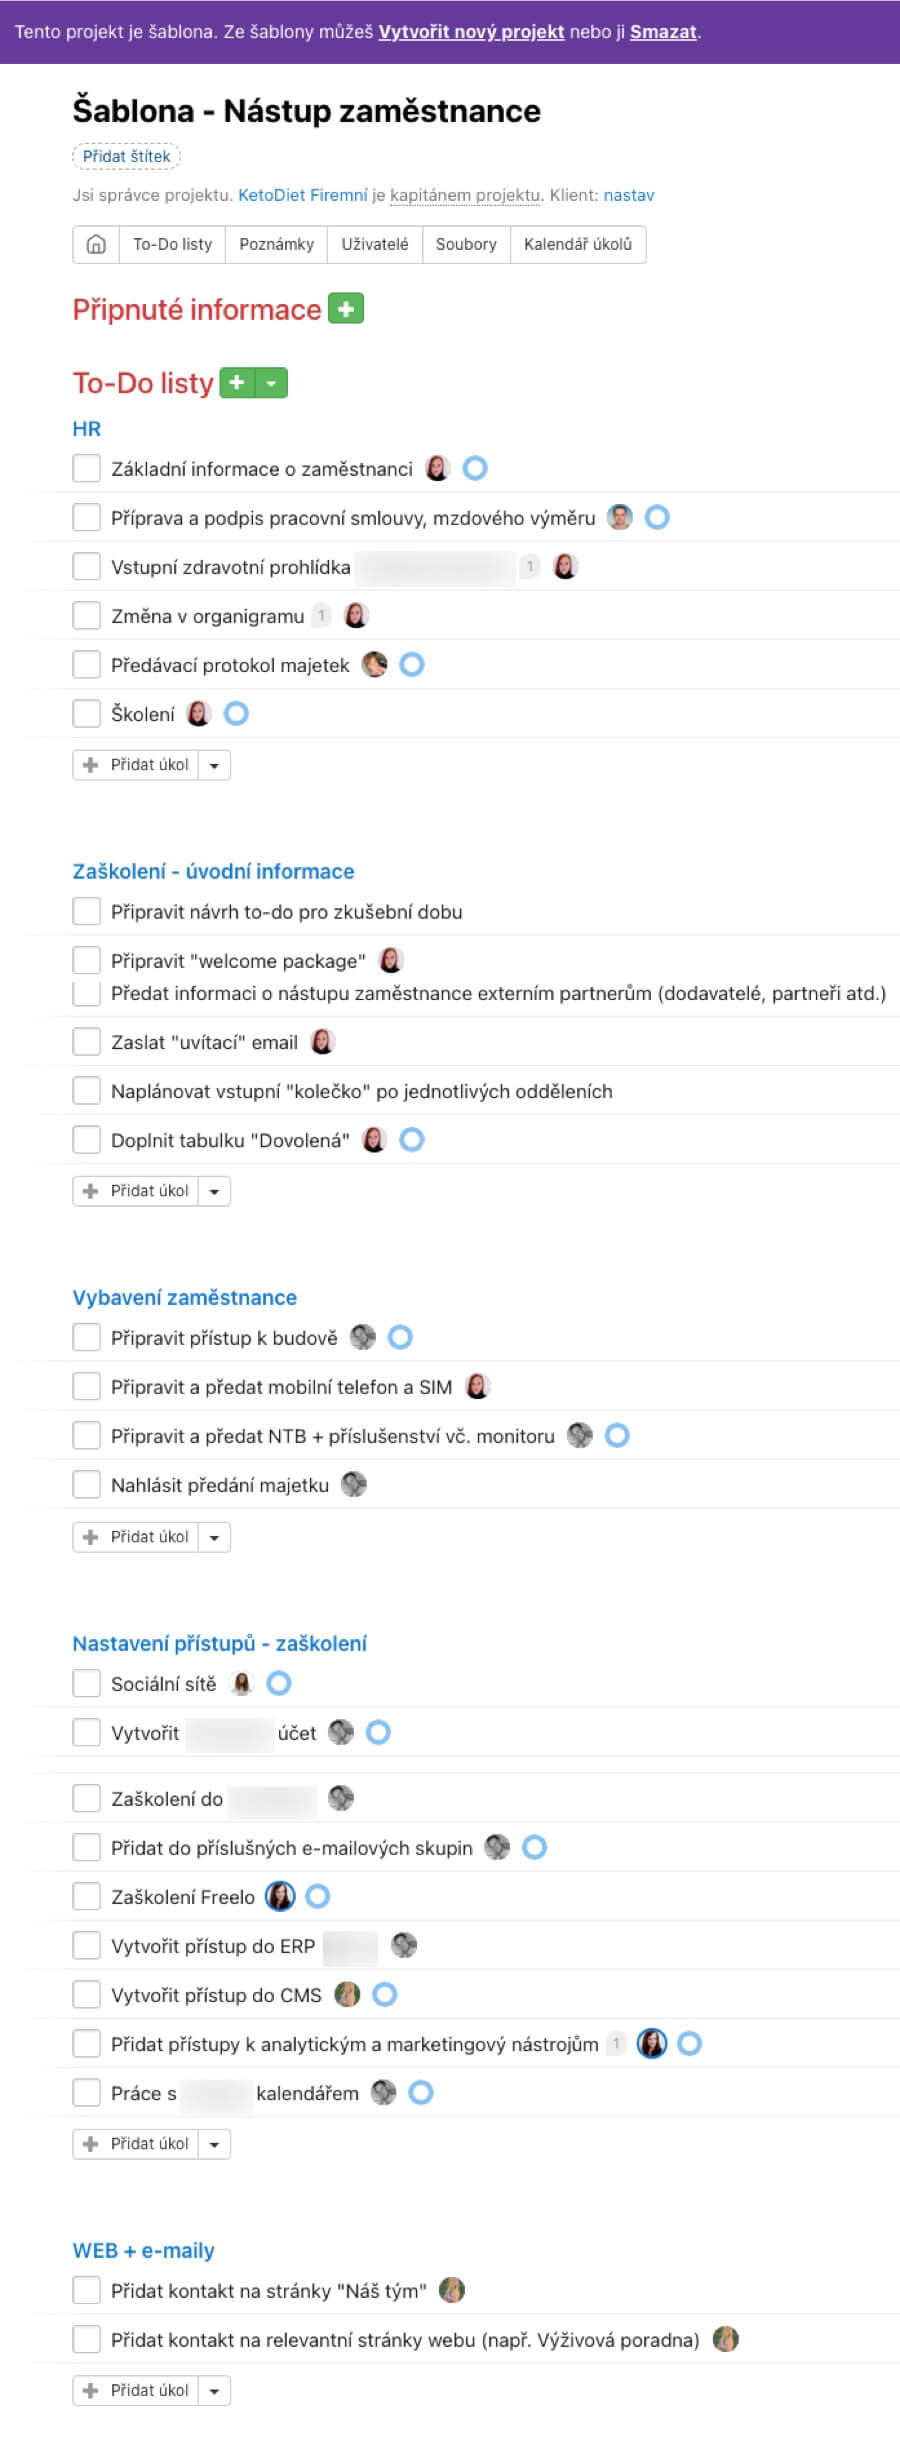Click status circle next to Sociální sítě

tap(279, 1684)
